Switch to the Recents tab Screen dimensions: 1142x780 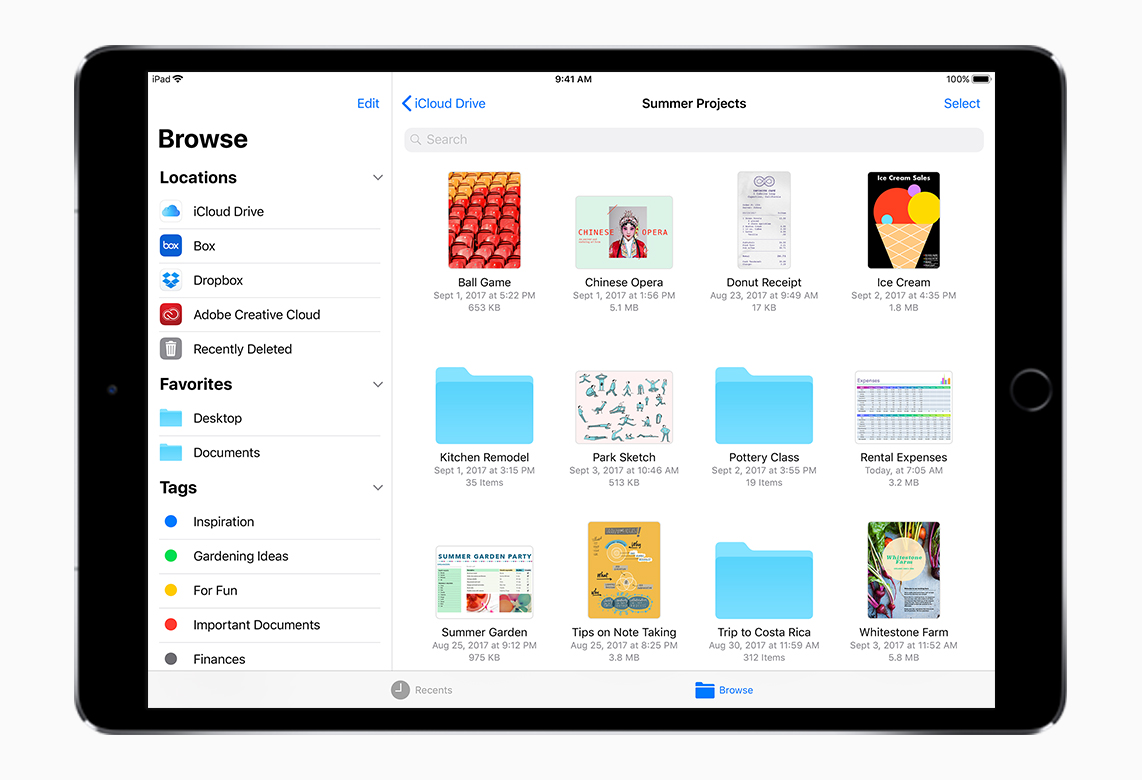422,690
